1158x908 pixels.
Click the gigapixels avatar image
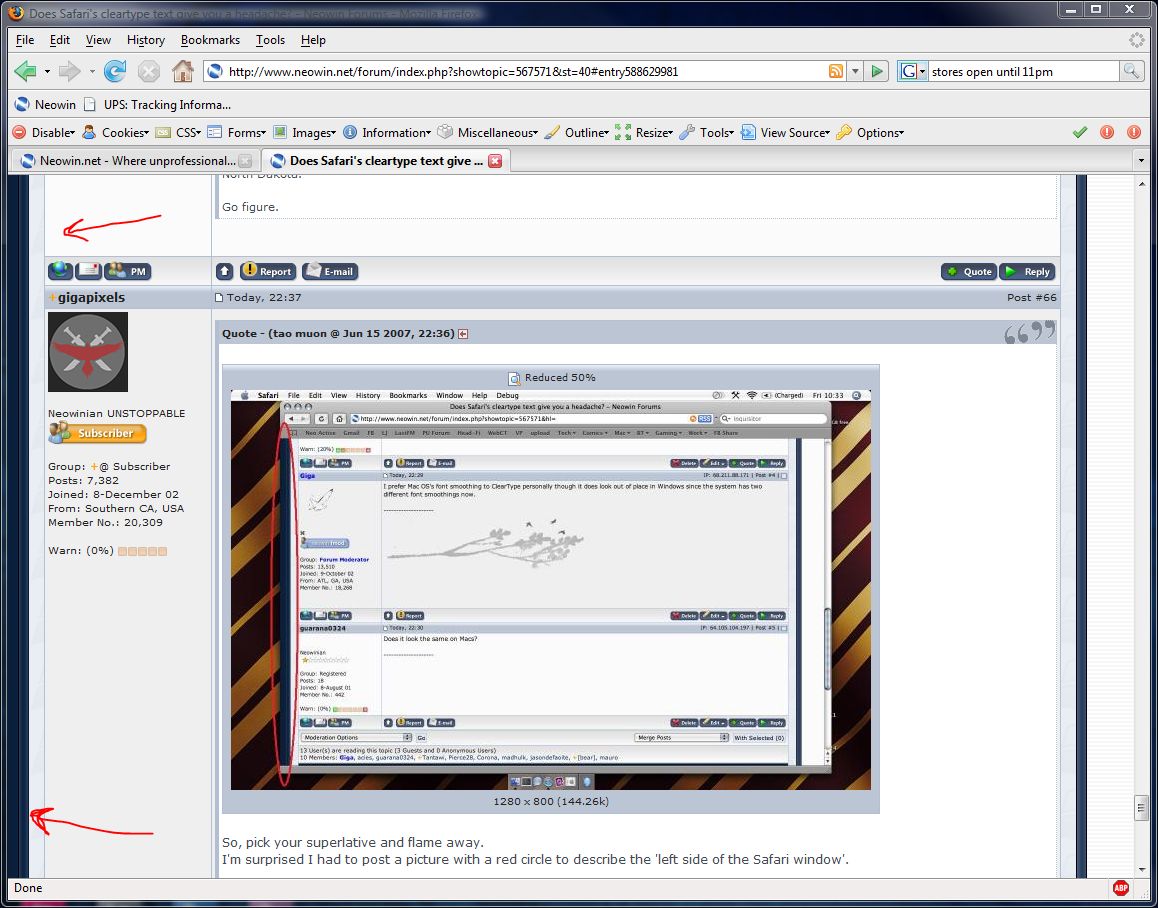coord(88,352)
